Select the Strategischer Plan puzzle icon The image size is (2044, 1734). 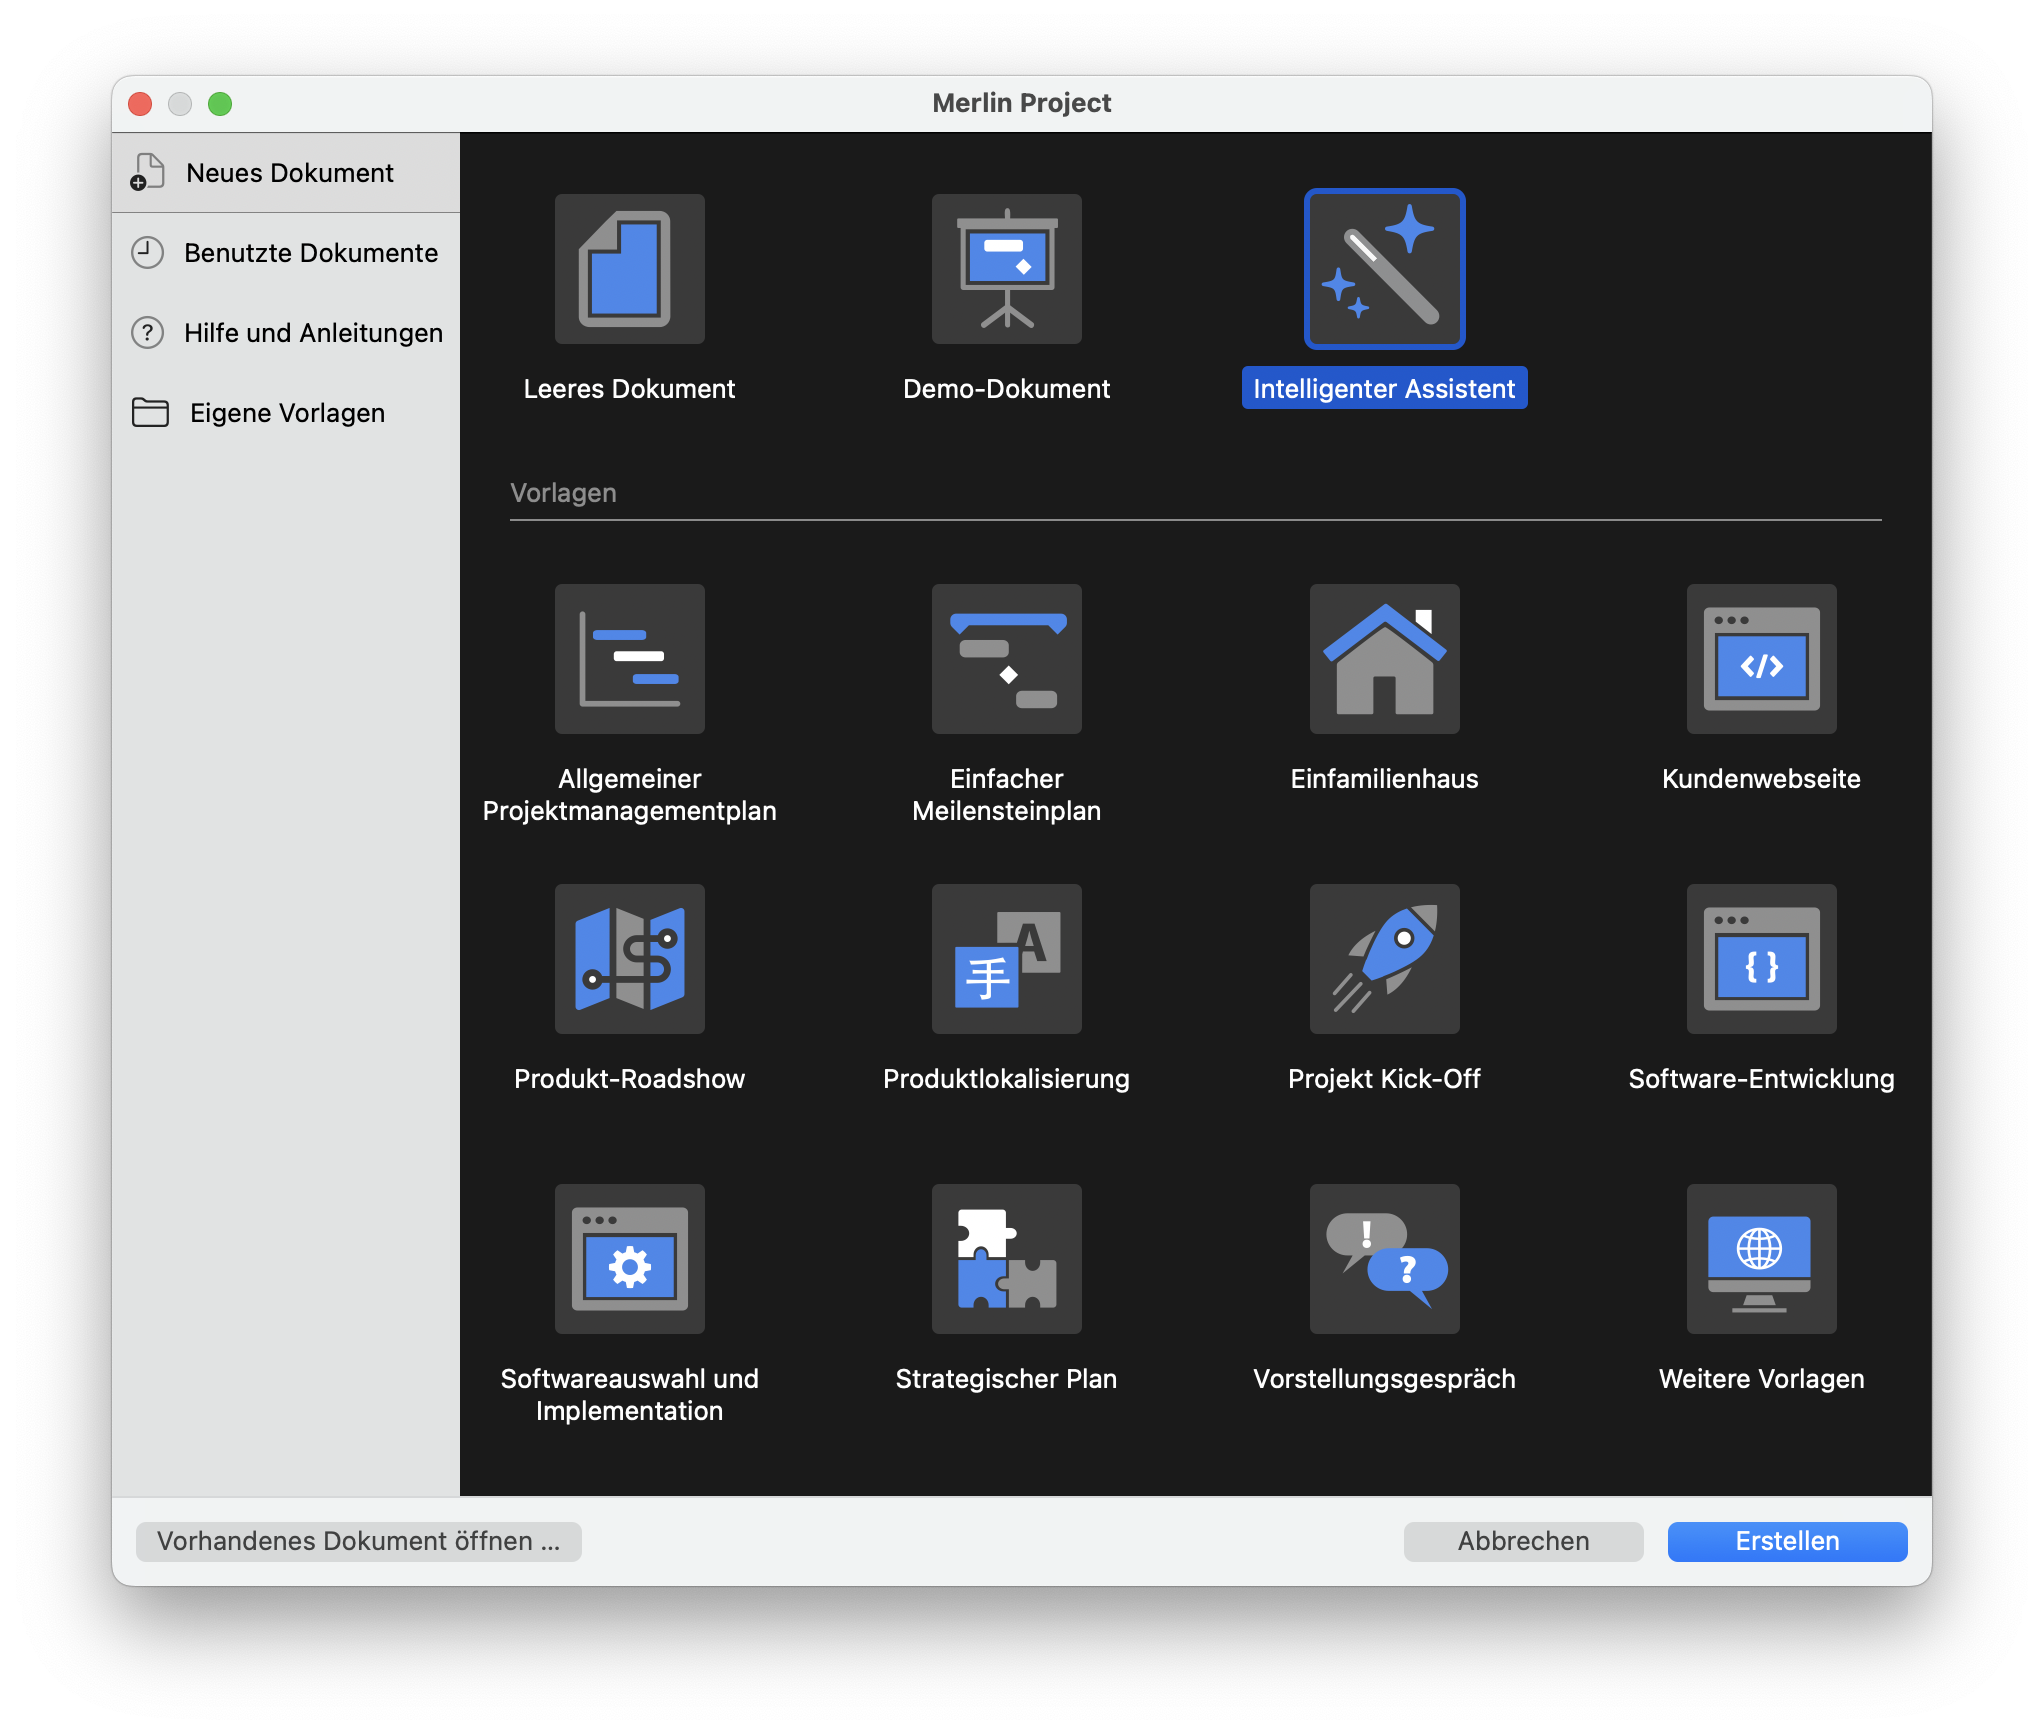(x=1006, y=1259)
